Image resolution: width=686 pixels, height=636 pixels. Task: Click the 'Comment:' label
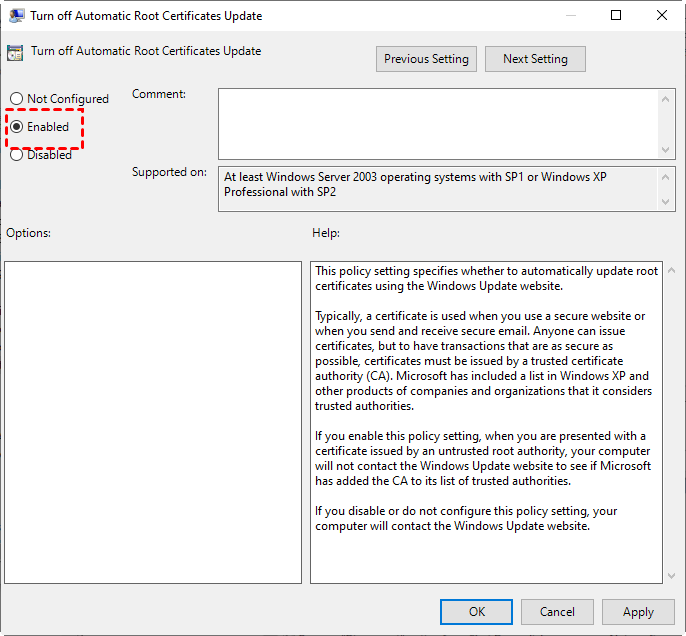pyautogui.click(x=159, y=94)
